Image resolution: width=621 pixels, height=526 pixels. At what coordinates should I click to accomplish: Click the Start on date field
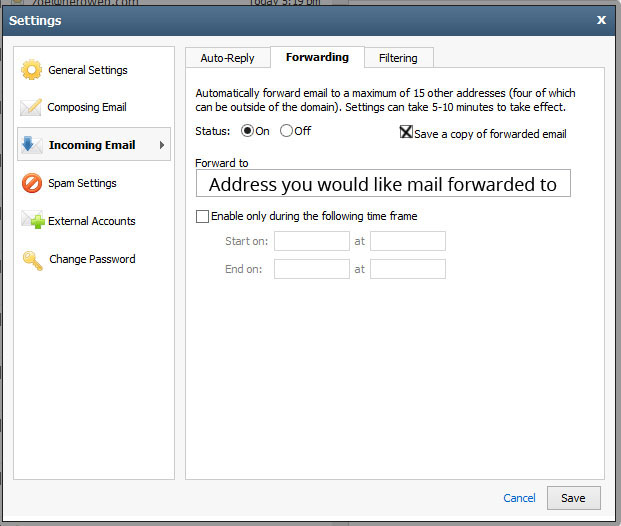point(312,241)
